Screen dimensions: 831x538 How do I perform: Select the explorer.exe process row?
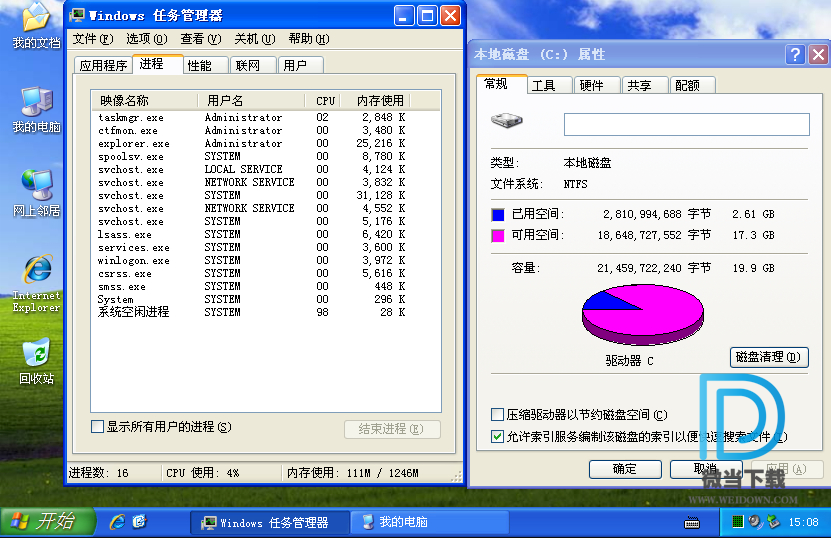252,144
